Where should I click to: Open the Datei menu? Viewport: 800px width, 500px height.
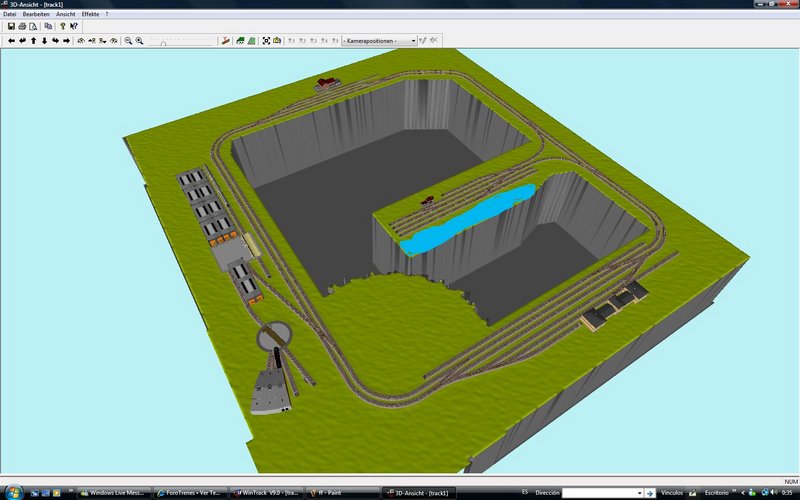(x=10, y=14)
